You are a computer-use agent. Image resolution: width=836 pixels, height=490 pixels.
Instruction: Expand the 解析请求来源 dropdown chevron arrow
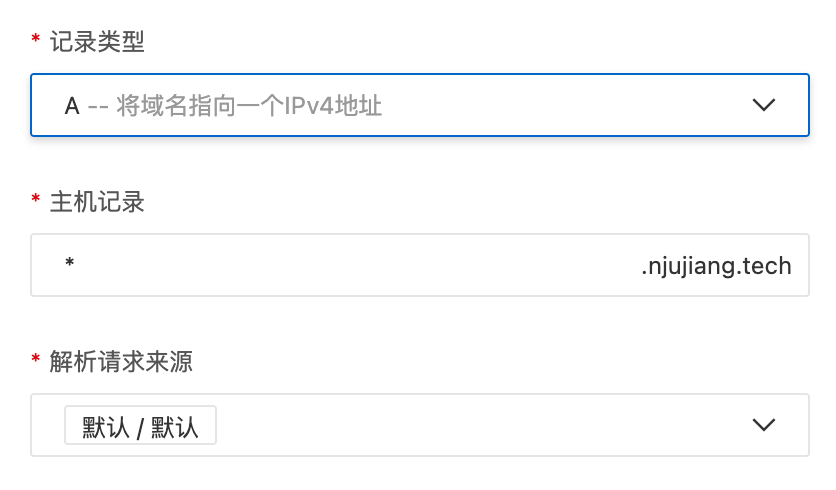pyautogui.click(x=763, y=425)
